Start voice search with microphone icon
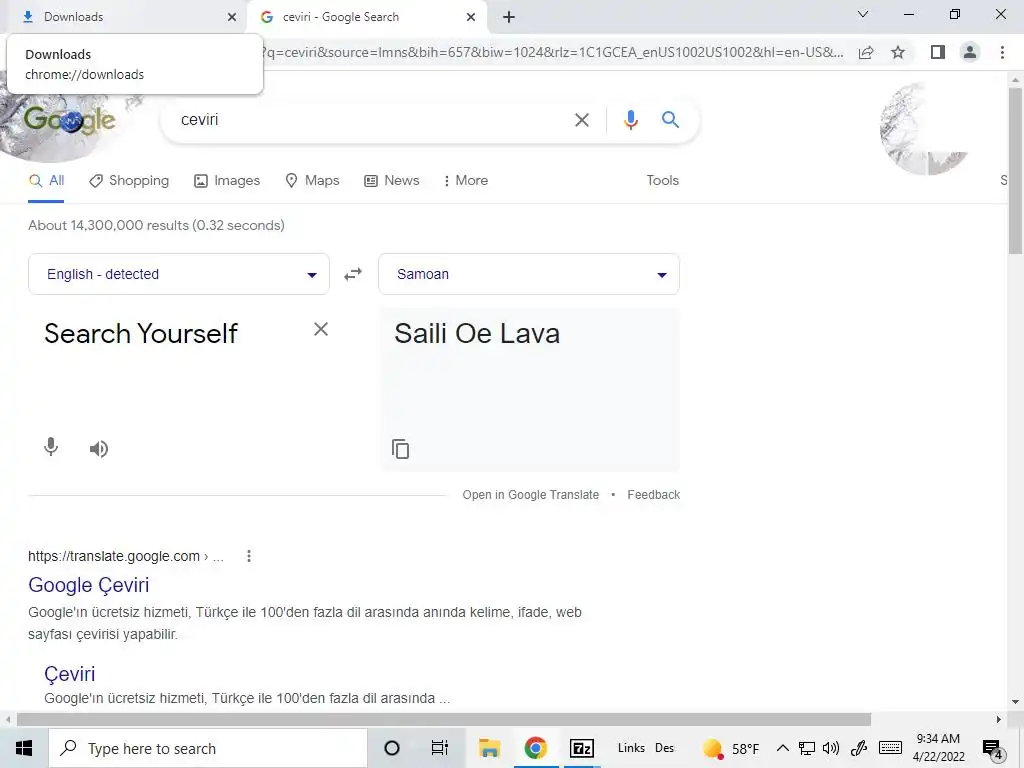The height and width of the screenshot is (768, 1024). pos(630,120)
